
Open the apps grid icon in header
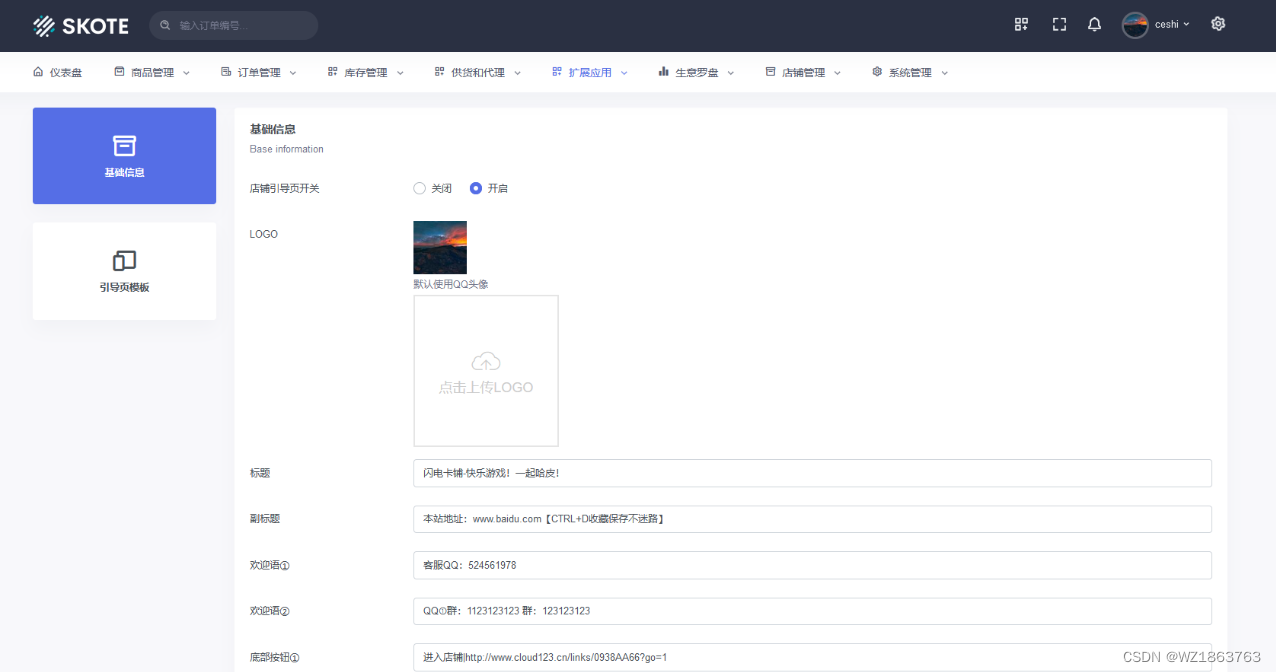[1021, 24]
